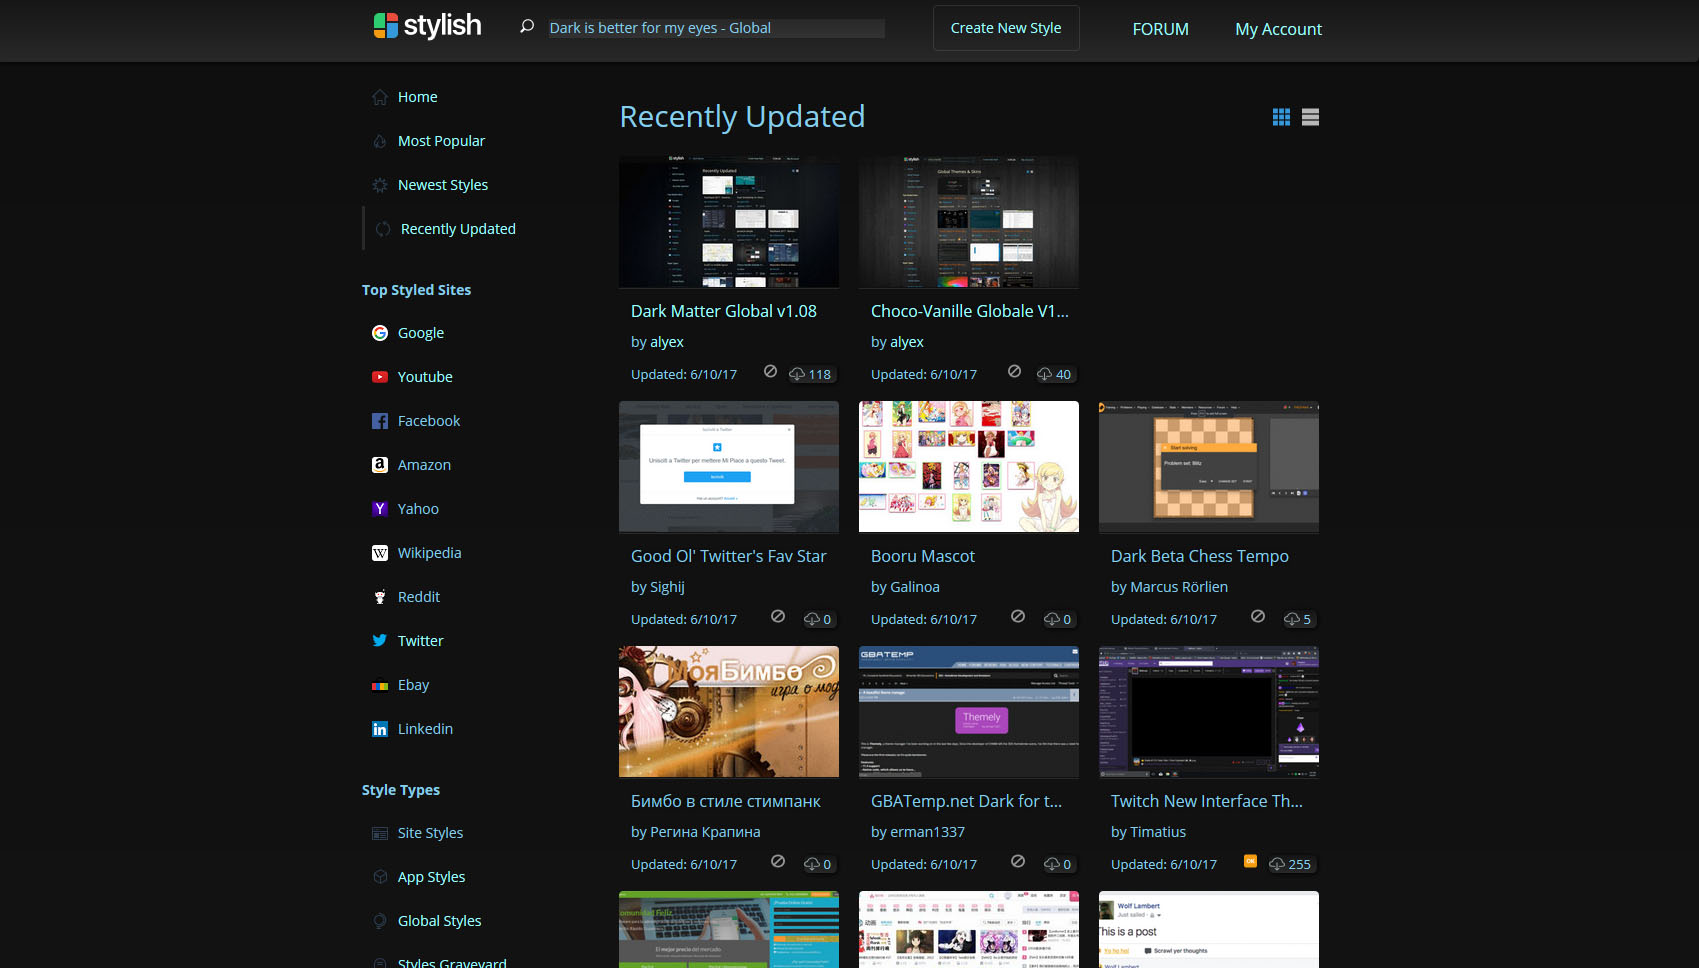Open My Account
This screenshot has height=968, width=1699.
pyautogui.click(x=1278, y=29)
